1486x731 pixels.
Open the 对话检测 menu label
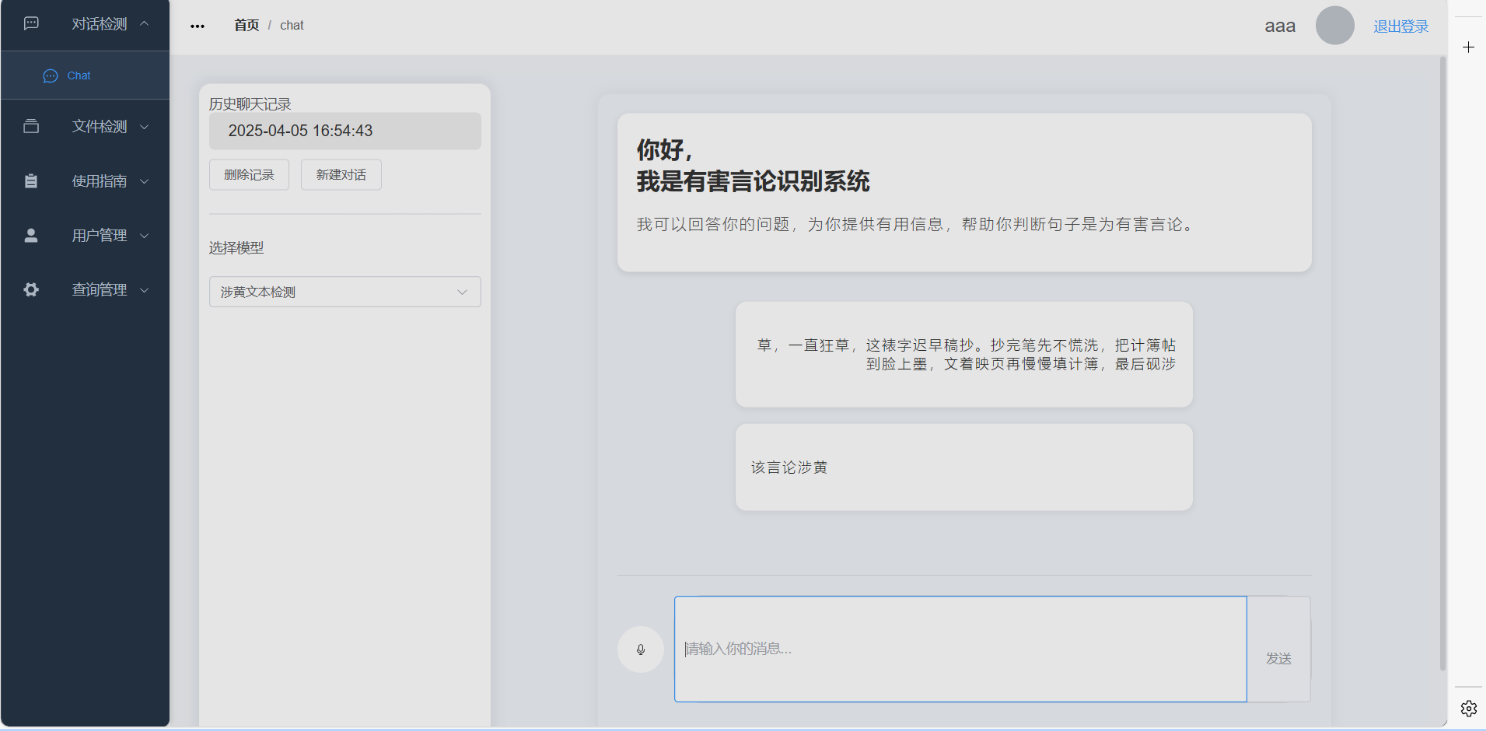coord(99,23)
